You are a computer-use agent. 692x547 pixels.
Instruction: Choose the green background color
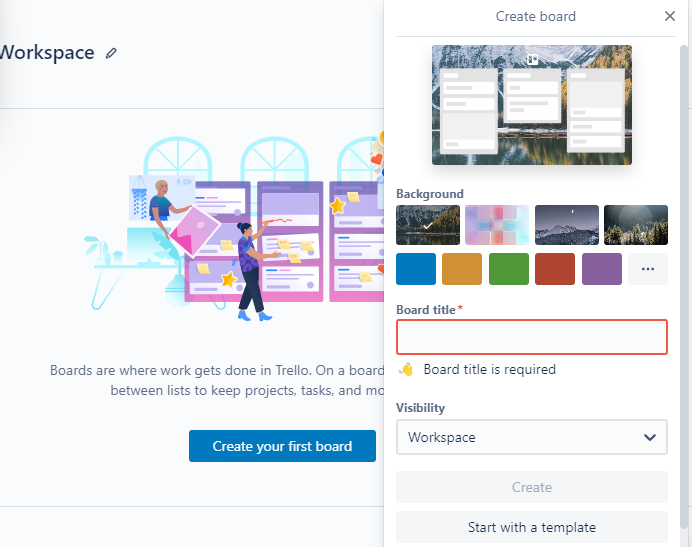pyautogui.click(x=509, y=269)
